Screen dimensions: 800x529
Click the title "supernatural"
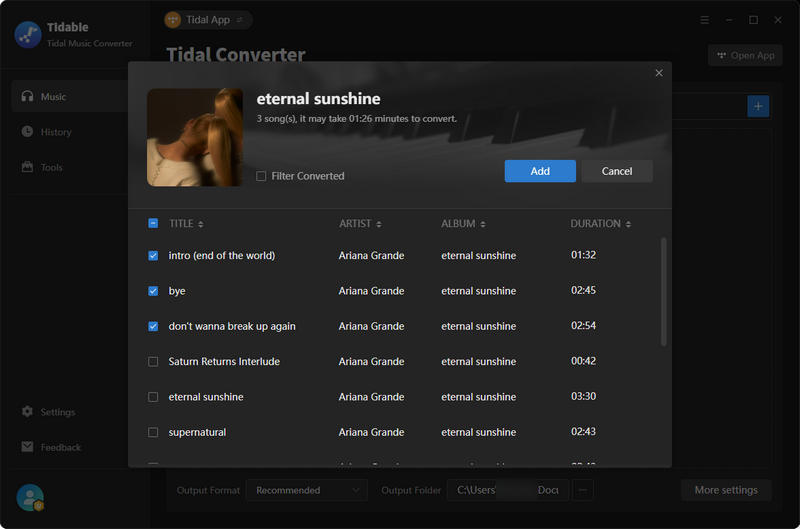(x=197, y=432)
